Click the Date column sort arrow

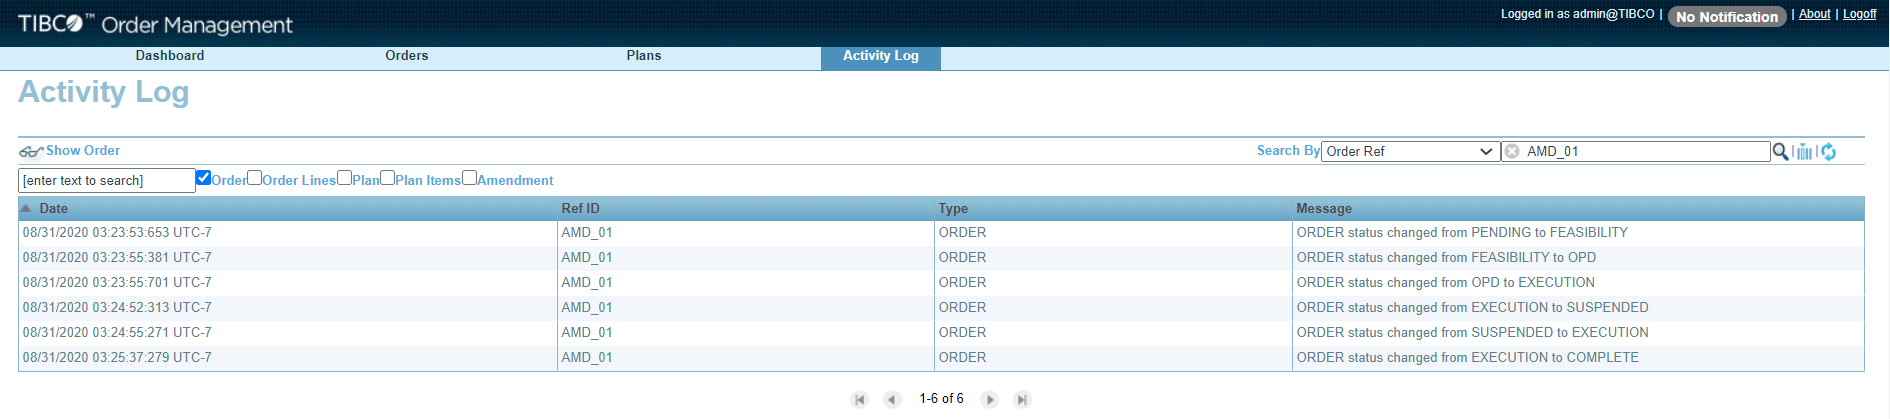pyautogui.click(x=26, y=208)
